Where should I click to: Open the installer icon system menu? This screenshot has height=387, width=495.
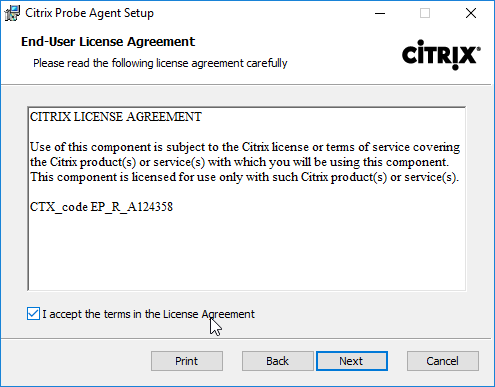(12, 13)
